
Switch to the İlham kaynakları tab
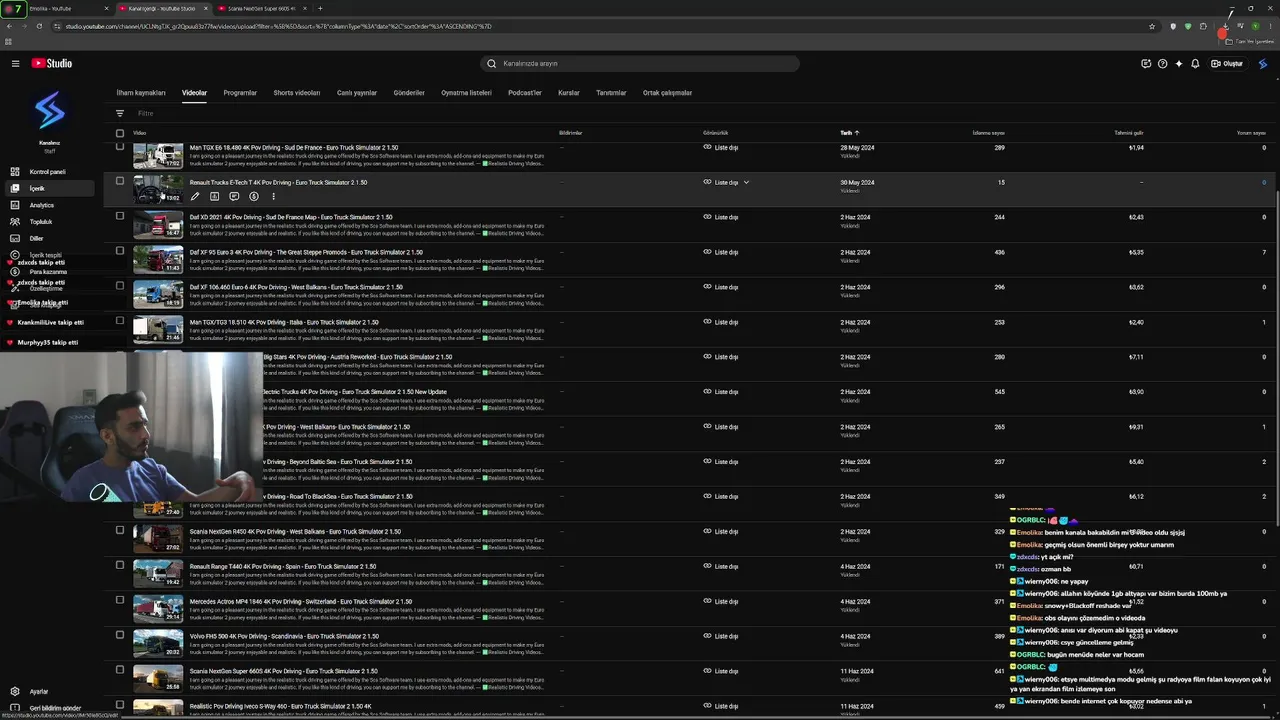point(141,93)
